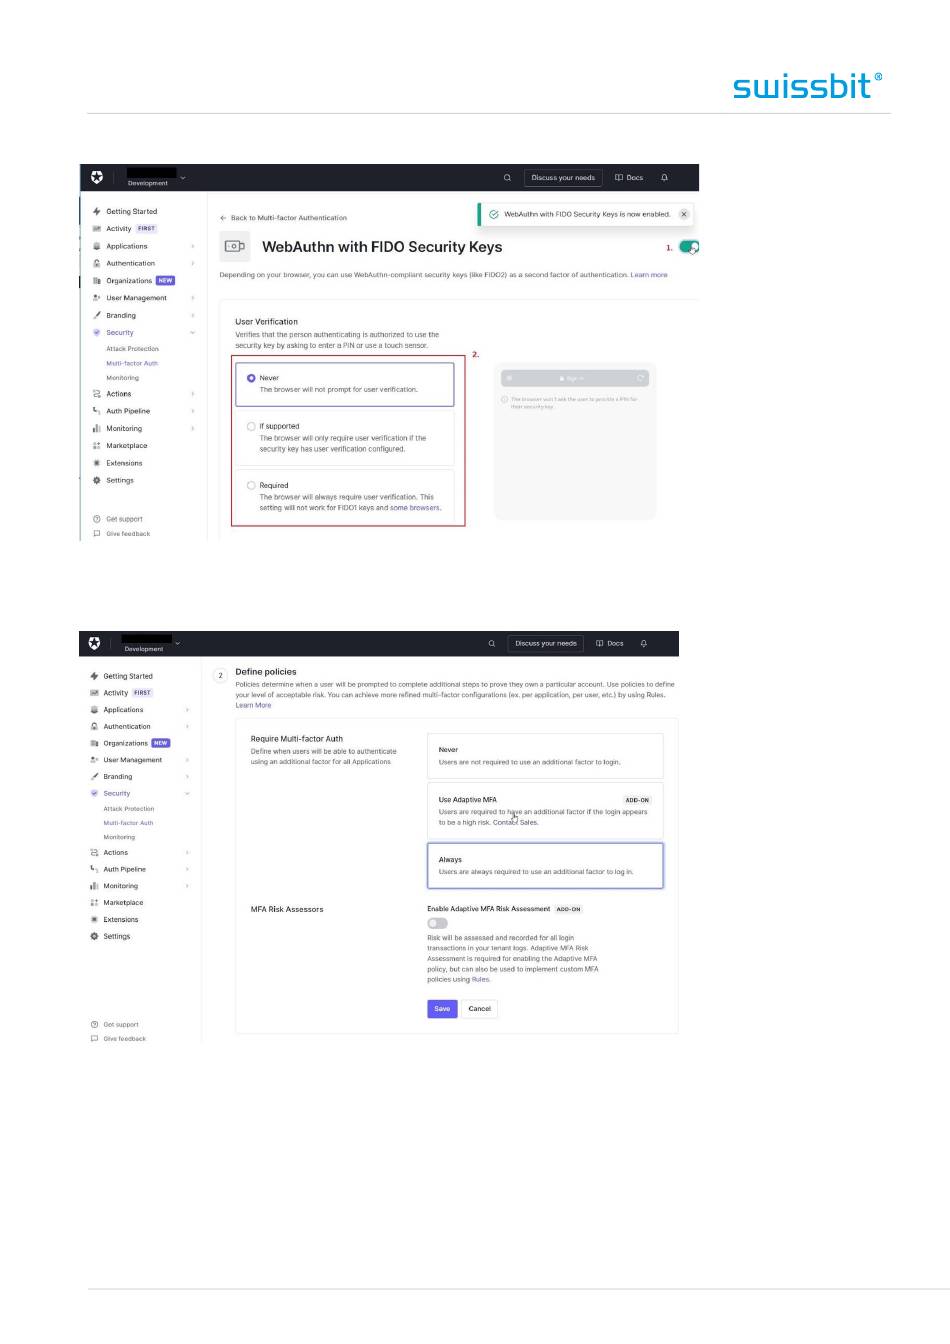Image resolution: width=950 pixels, height=1344 pixels.
Task: Expand Auth Pipeline chevron, bottom sidebar
Action: tap(187, 869)
